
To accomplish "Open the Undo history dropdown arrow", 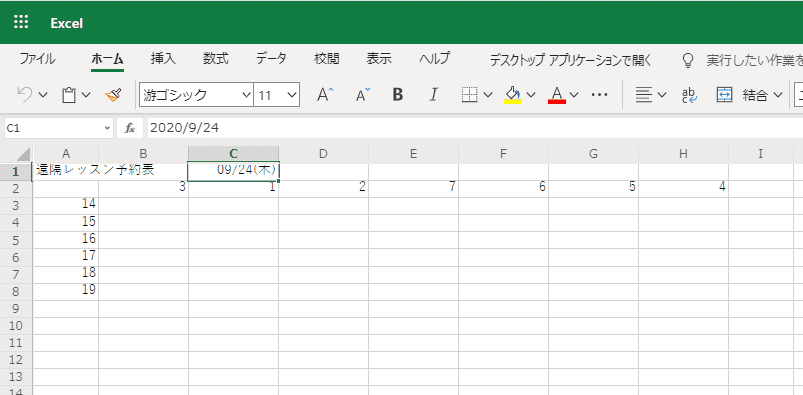I will [x=43, y=95].
